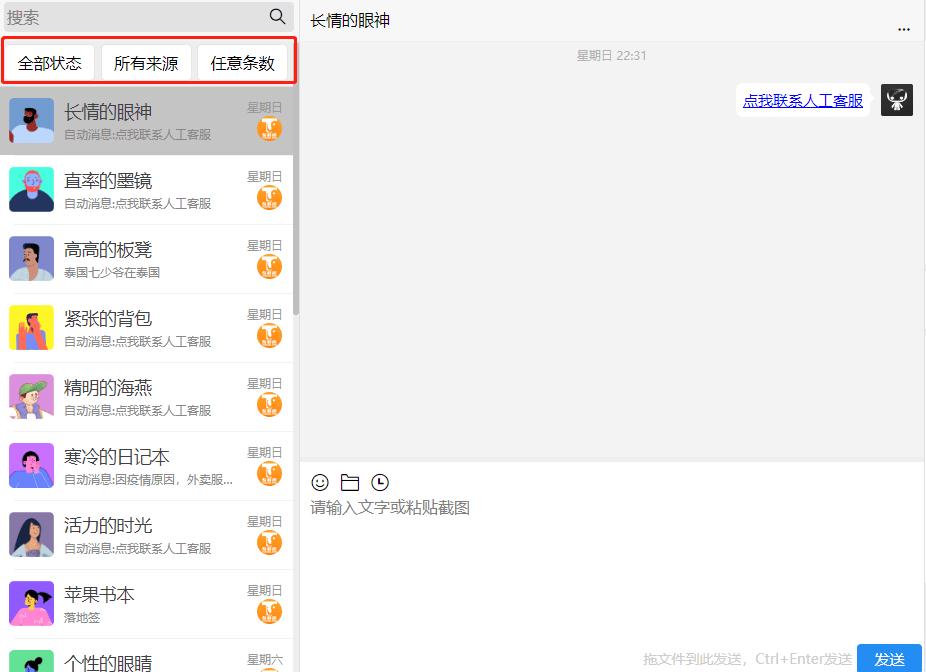Click the robot avatar next to the auto message
Viewport: 926px width, 672px height.
click(x=897, y=99)
